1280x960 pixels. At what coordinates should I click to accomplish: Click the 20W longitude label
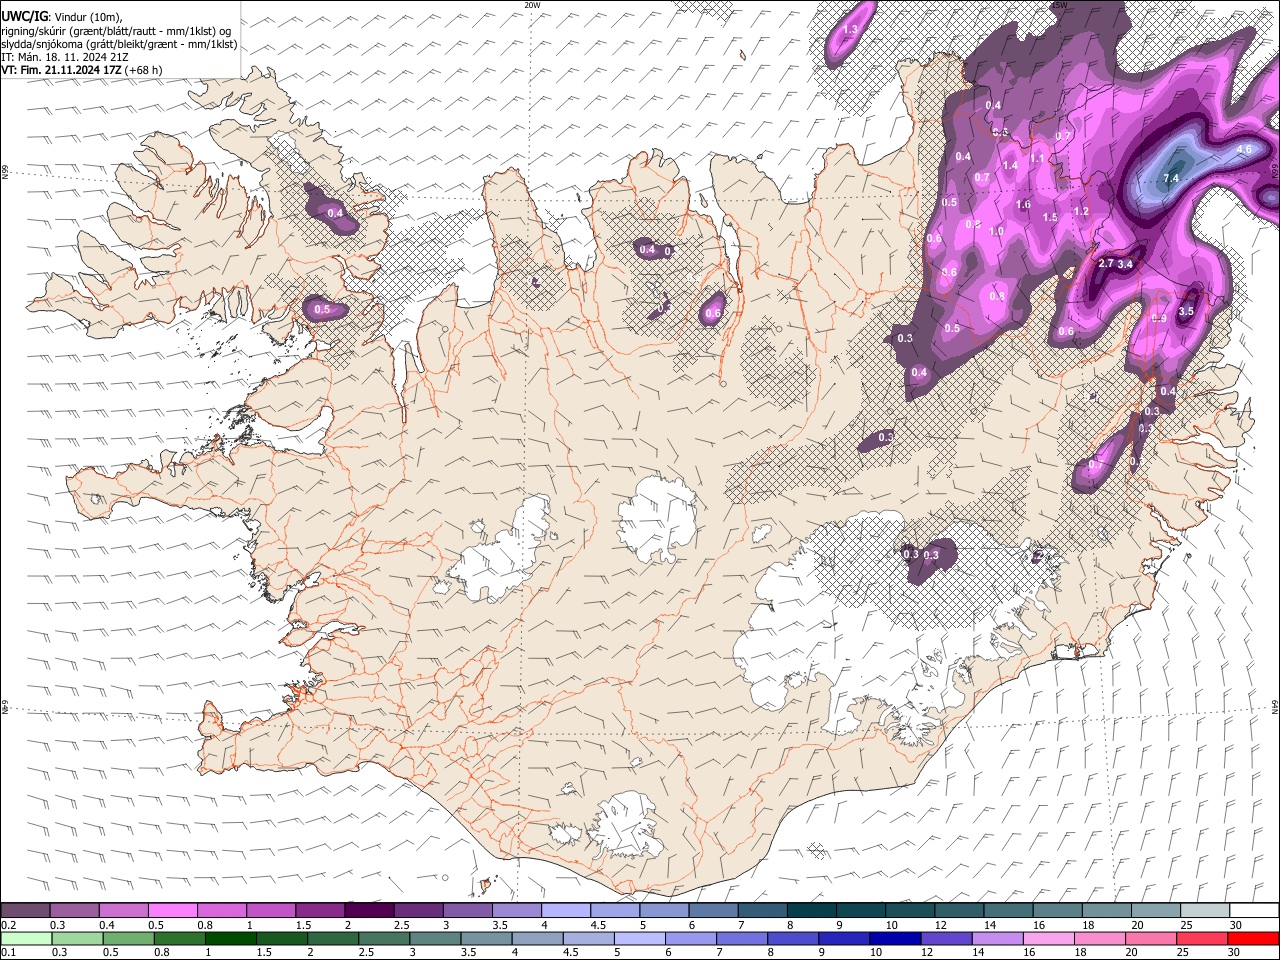point(532,5)
